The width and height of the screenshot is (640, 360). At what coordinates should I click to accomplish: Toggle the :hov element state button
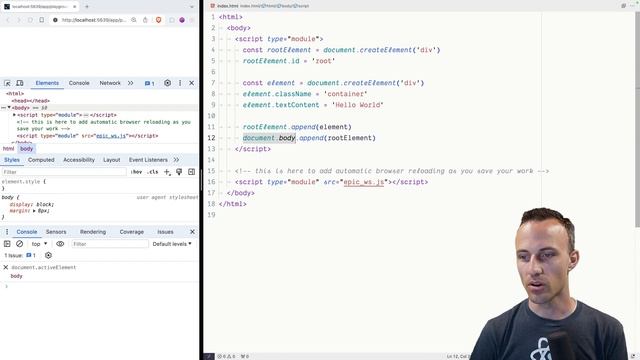pos(136,172)
